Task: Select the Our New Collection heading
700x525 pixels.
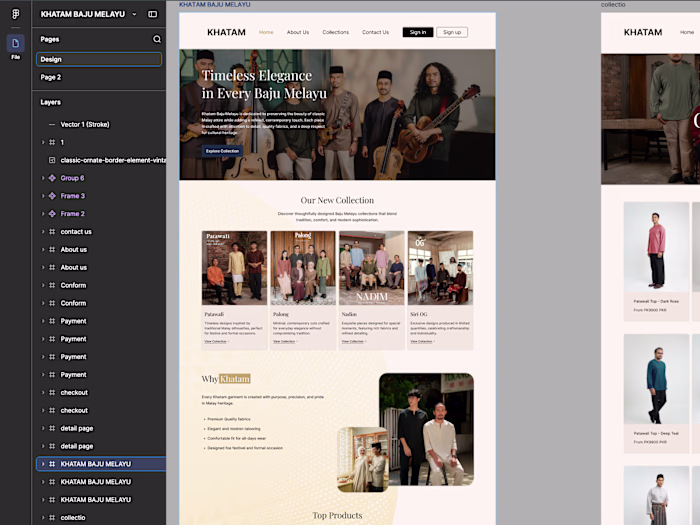Action: [x=338, y=200]
